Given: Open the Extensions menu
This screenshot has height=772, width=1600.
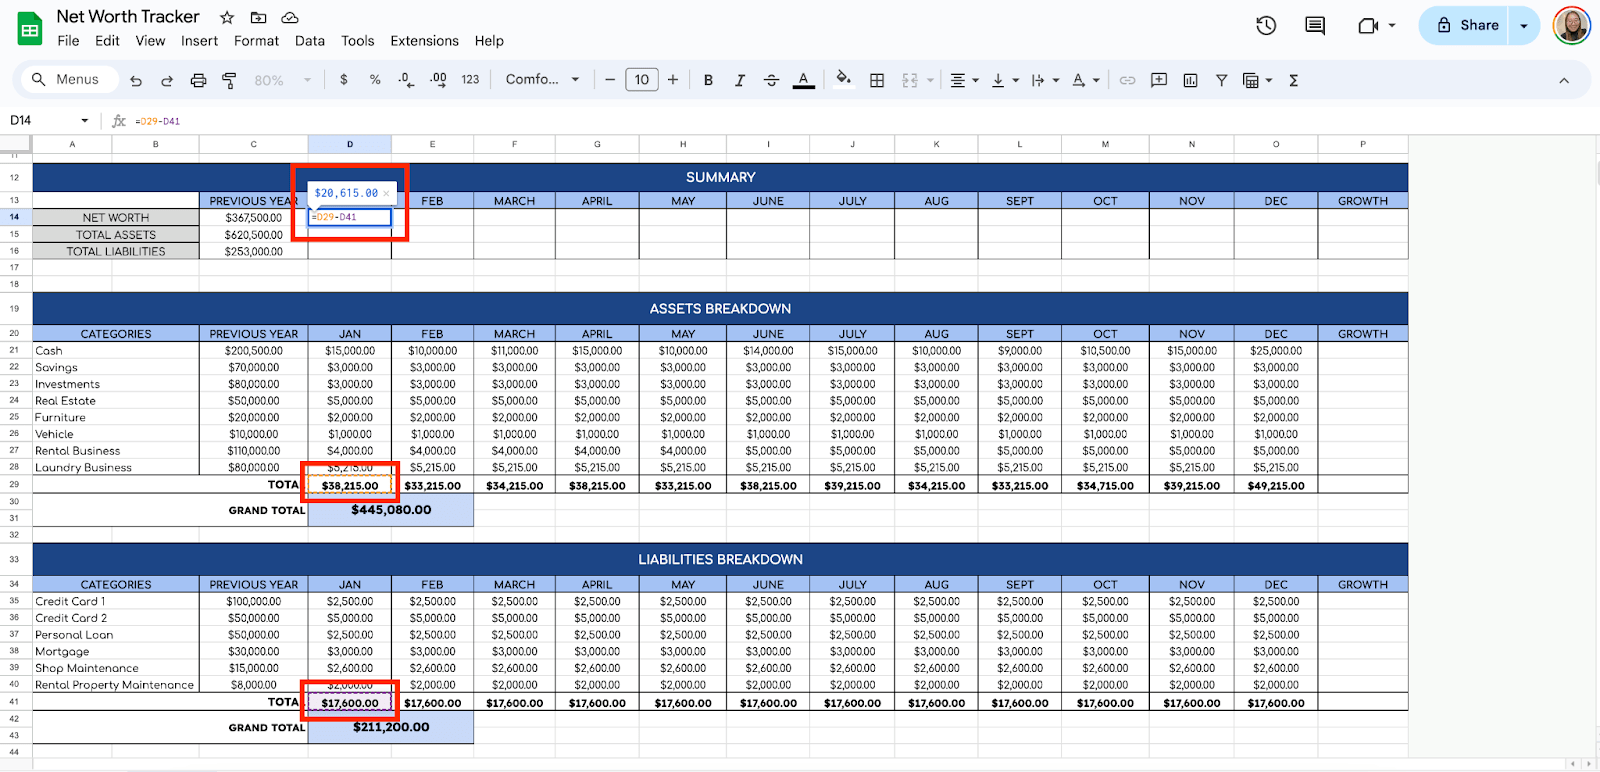Looking at the screenshot, I should 424,41.
